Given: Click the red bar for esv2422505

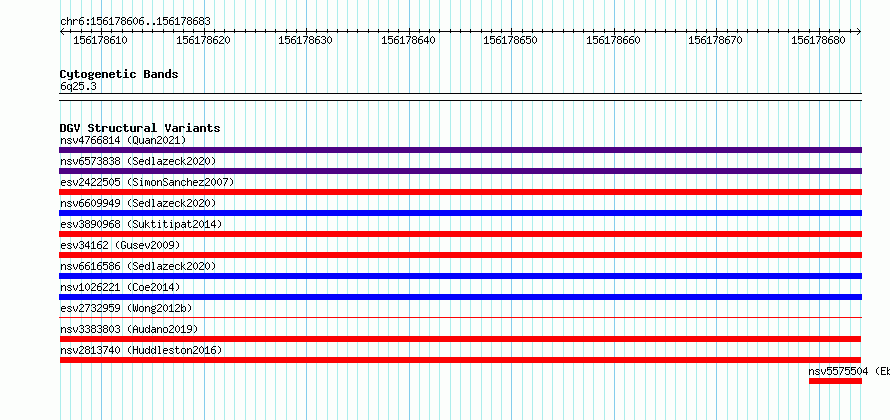Looking at the screenshot, I should point(460,192).
